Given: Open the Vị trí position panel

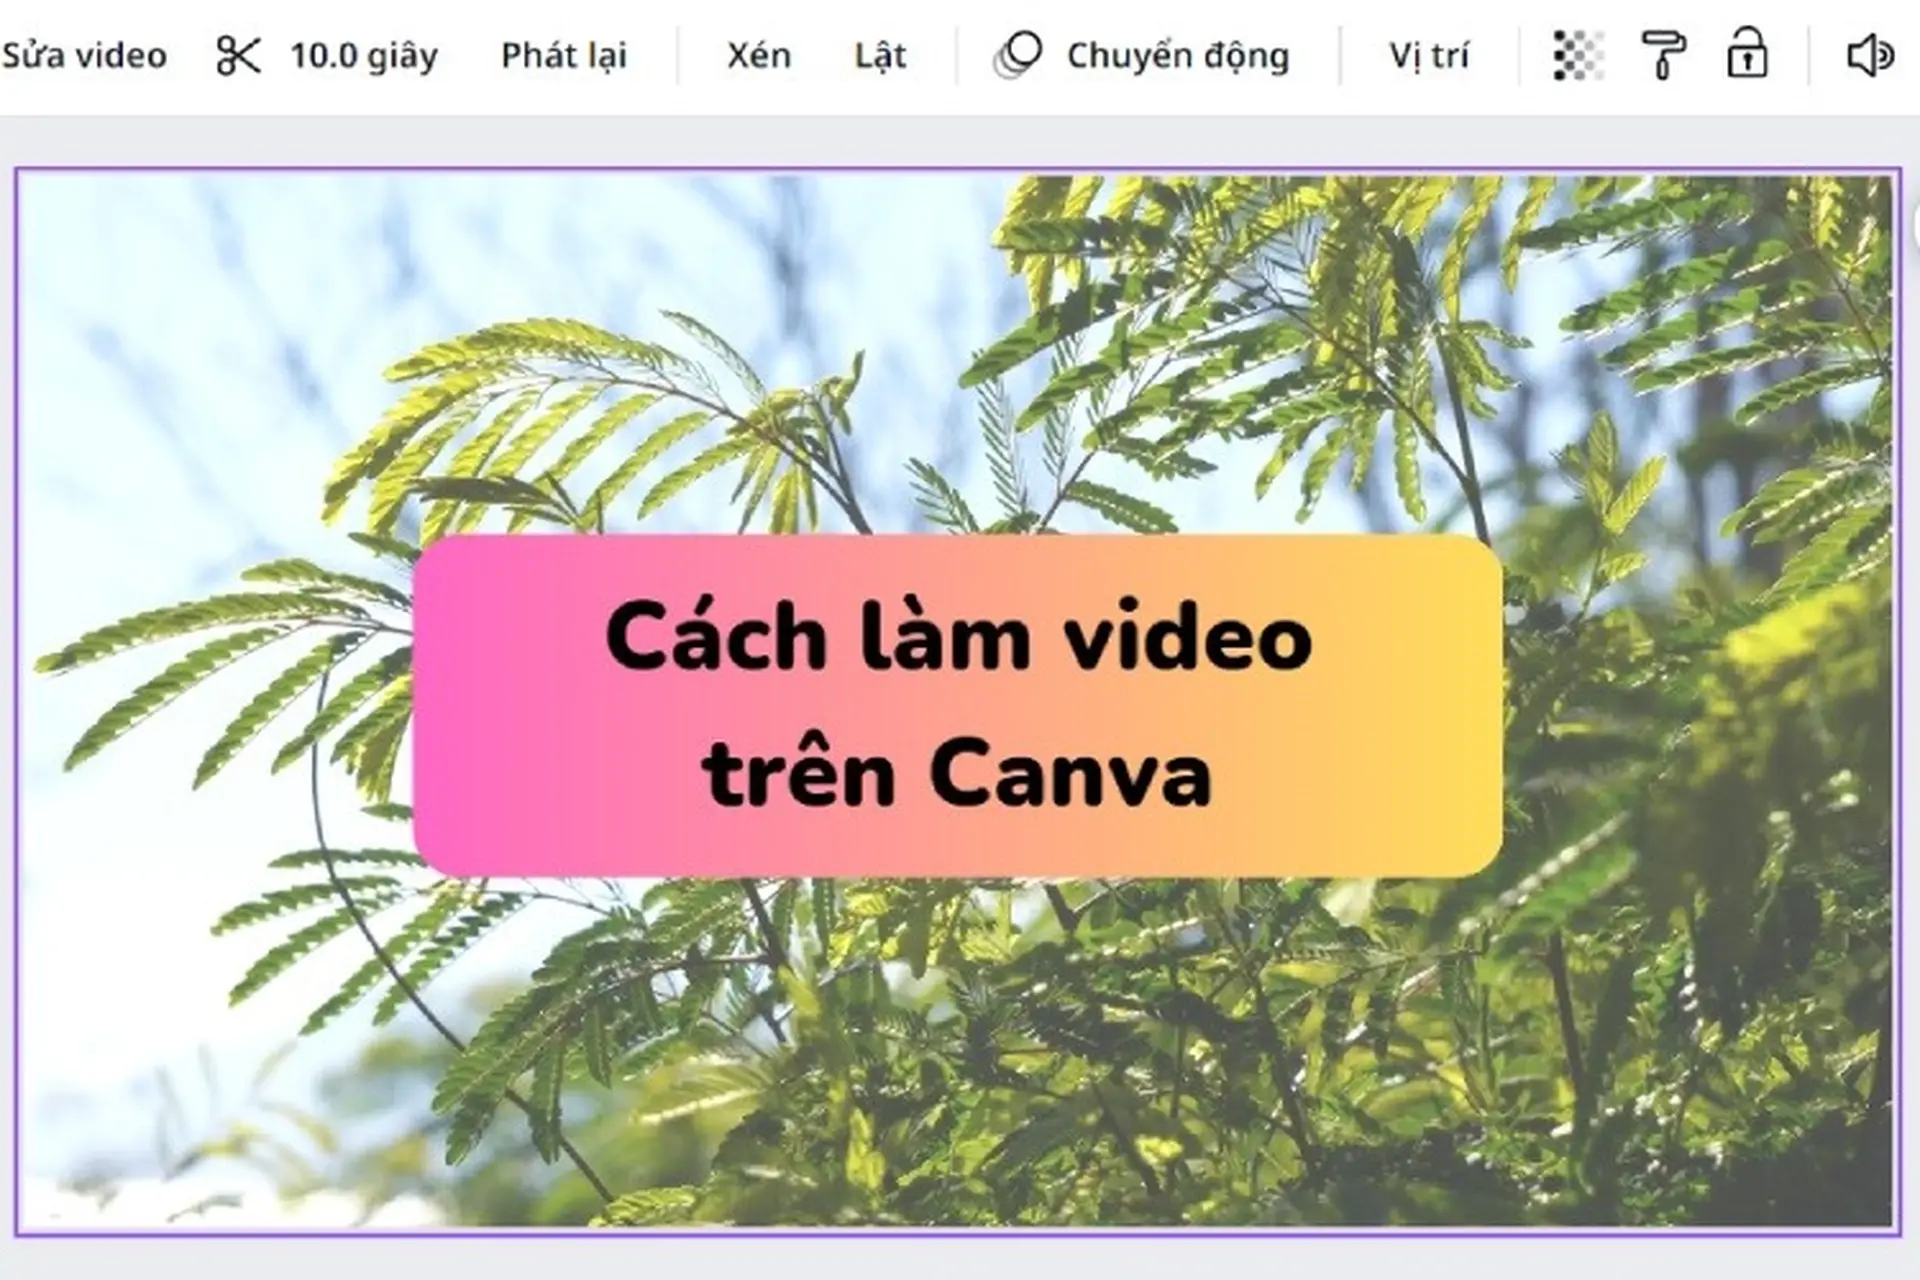Looking at the screenshot, I should [x=1429, y=55].
